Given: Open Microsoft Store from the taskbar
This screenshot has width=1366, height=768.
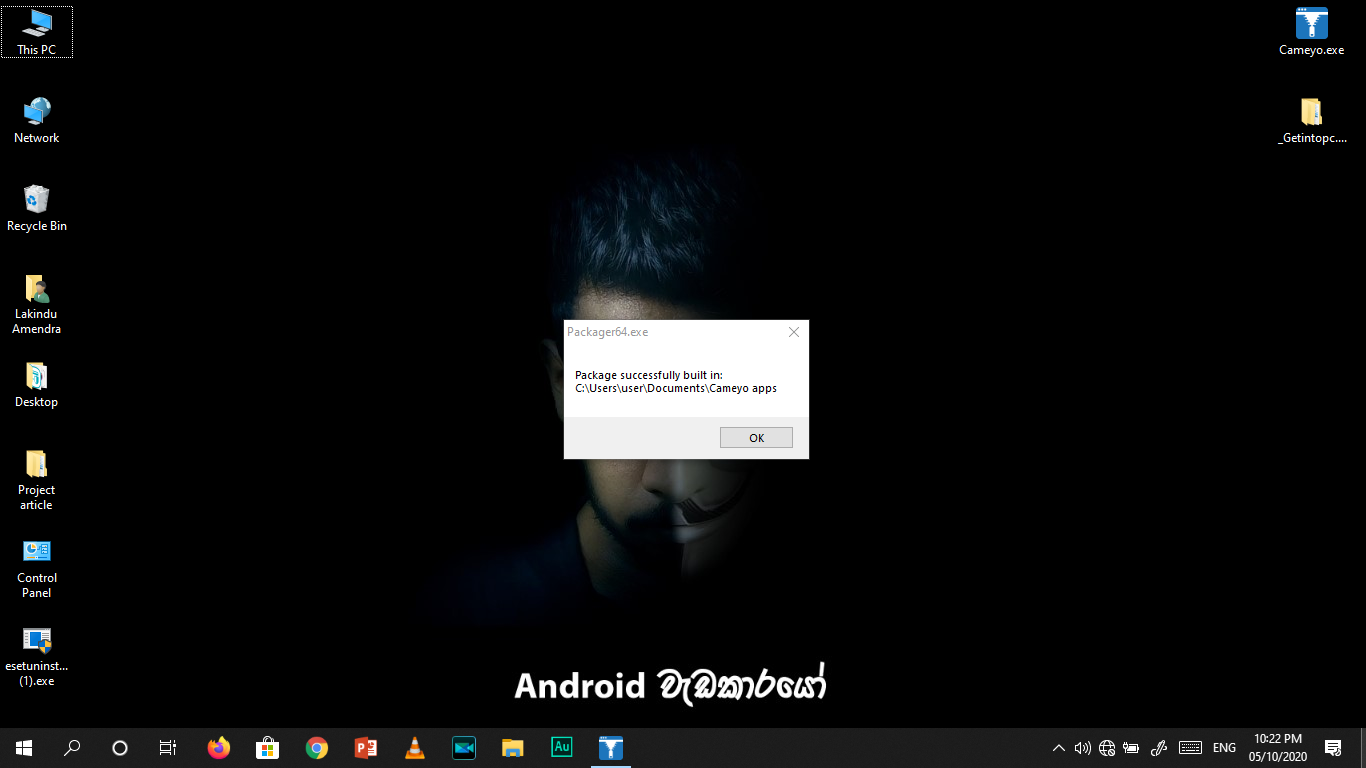Looking at the screenshot, I should click(x=267, y=748).
